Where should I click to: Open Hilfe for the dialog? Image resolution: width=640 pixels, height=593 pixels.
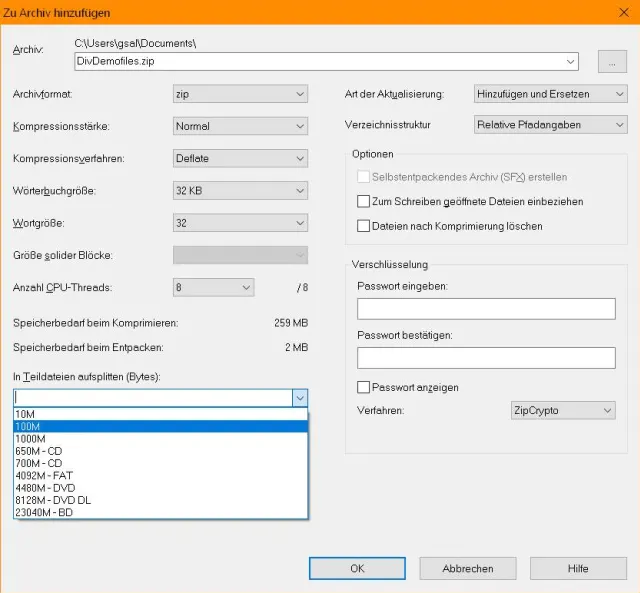(x=577, y=568)
